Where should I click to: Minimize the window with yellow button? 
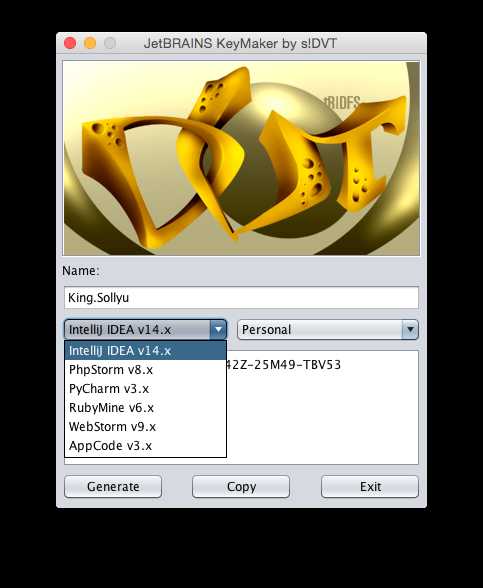tap(90, 43)
